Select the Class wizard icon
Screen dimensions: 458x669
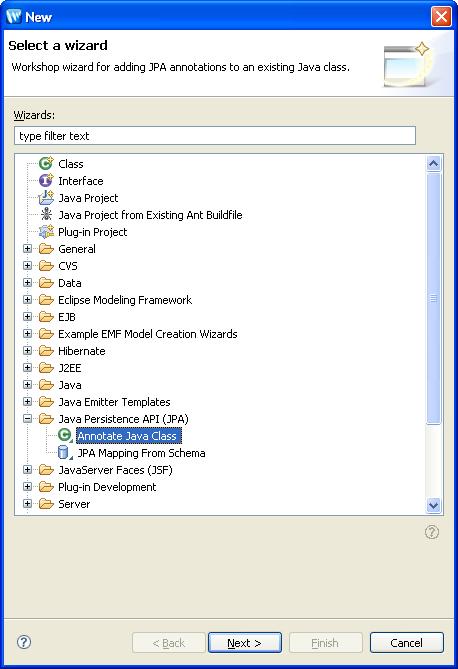[46, 163]
